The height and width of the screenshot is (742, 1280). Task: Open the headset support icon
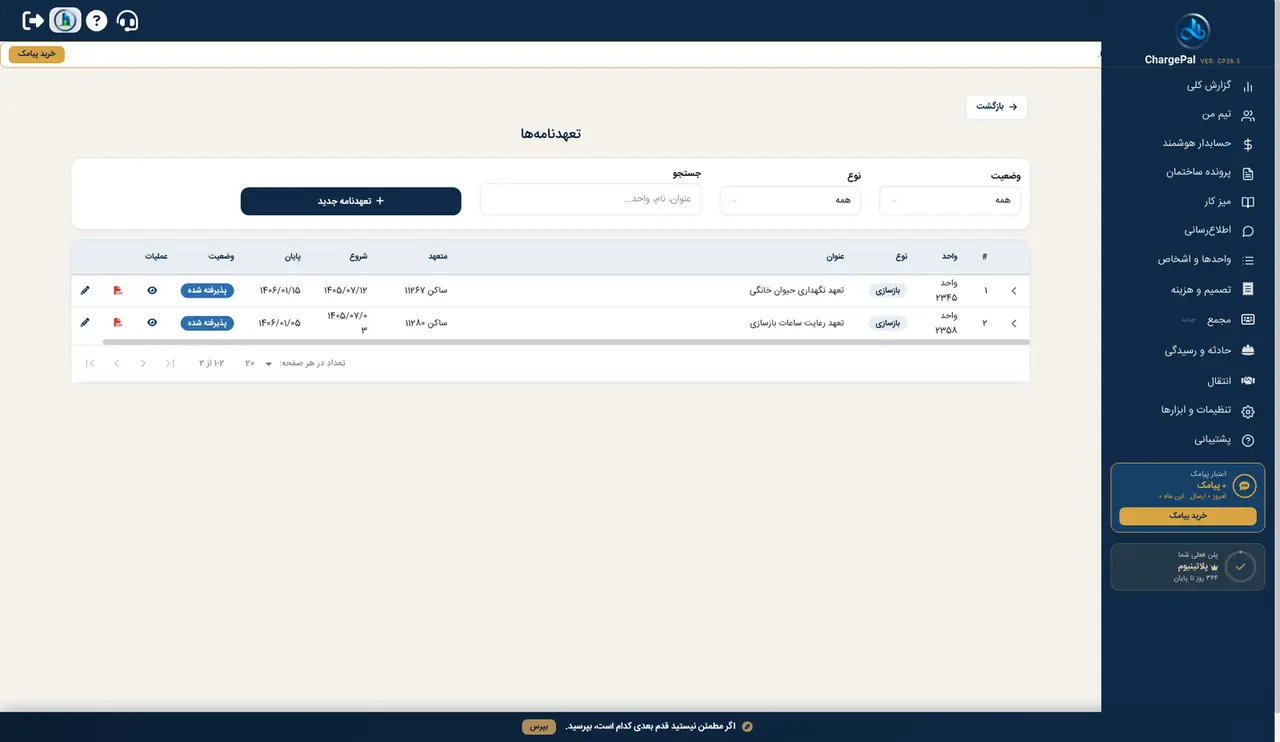(127, 20)
